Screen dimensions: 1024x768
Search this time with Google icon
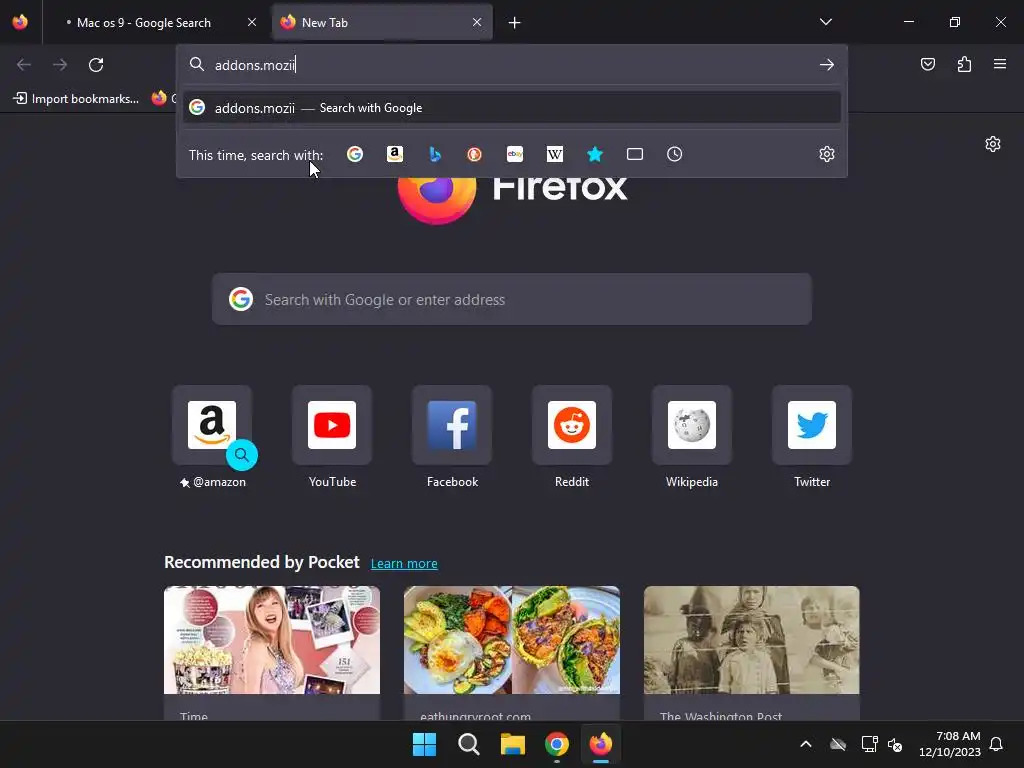tap(355, 154)
